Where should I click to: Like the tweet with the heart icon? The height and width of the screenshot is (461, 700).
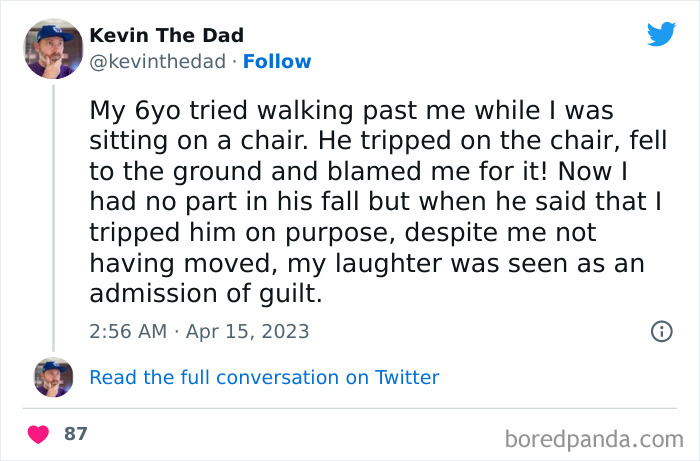(x=39, y=434)
